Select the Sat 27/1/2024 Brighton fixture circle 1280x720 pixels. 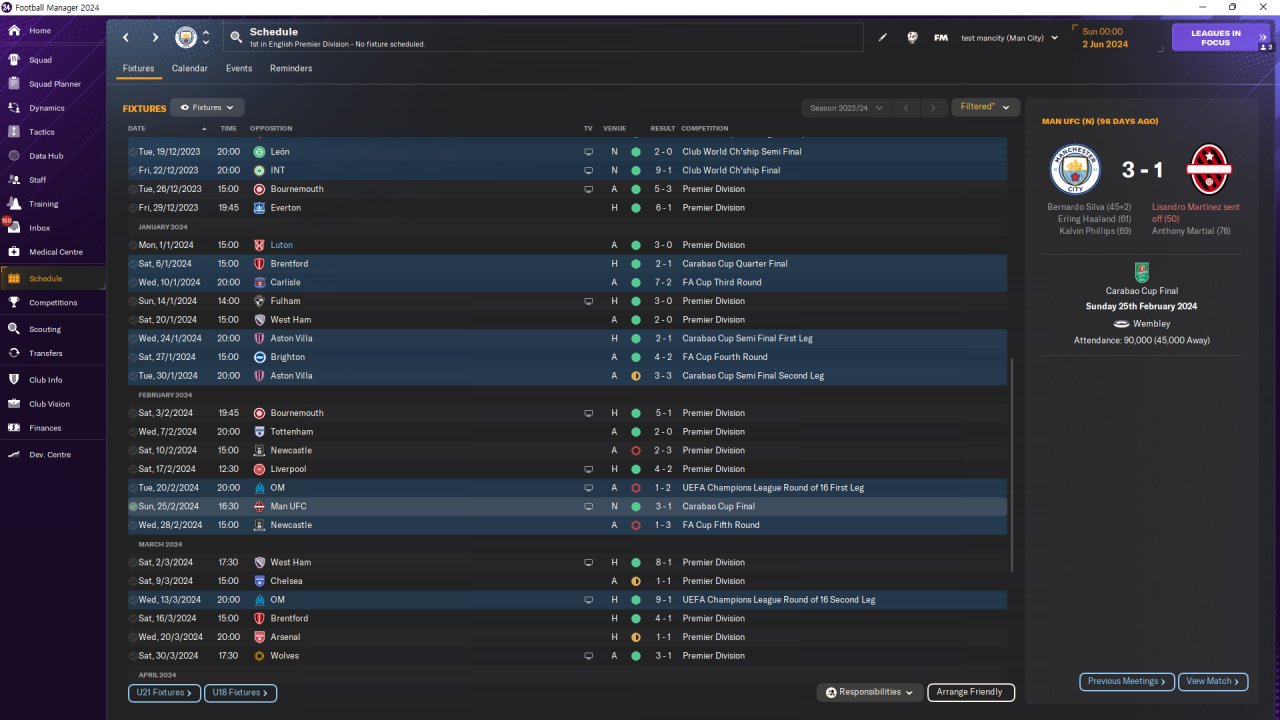click(133, 357)
